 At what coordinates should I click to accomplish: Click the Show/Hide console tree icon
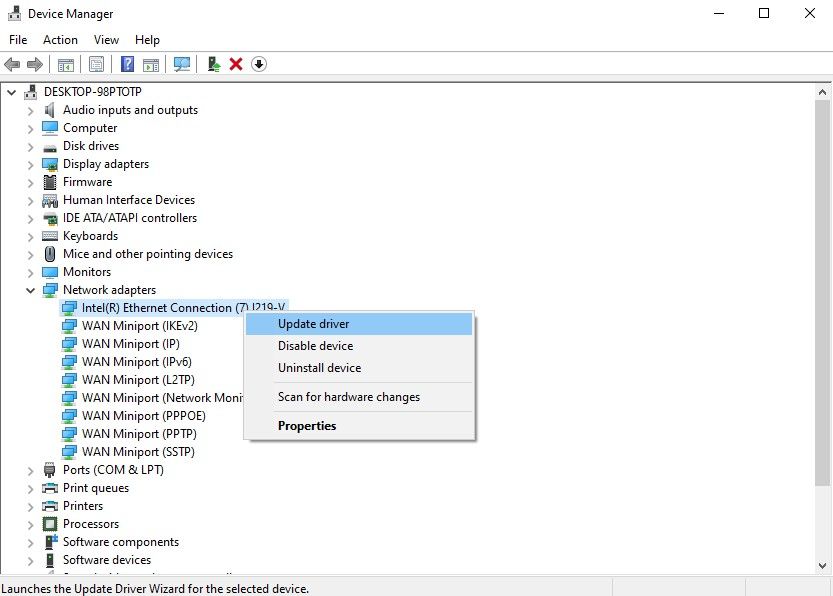pos(64,64)
